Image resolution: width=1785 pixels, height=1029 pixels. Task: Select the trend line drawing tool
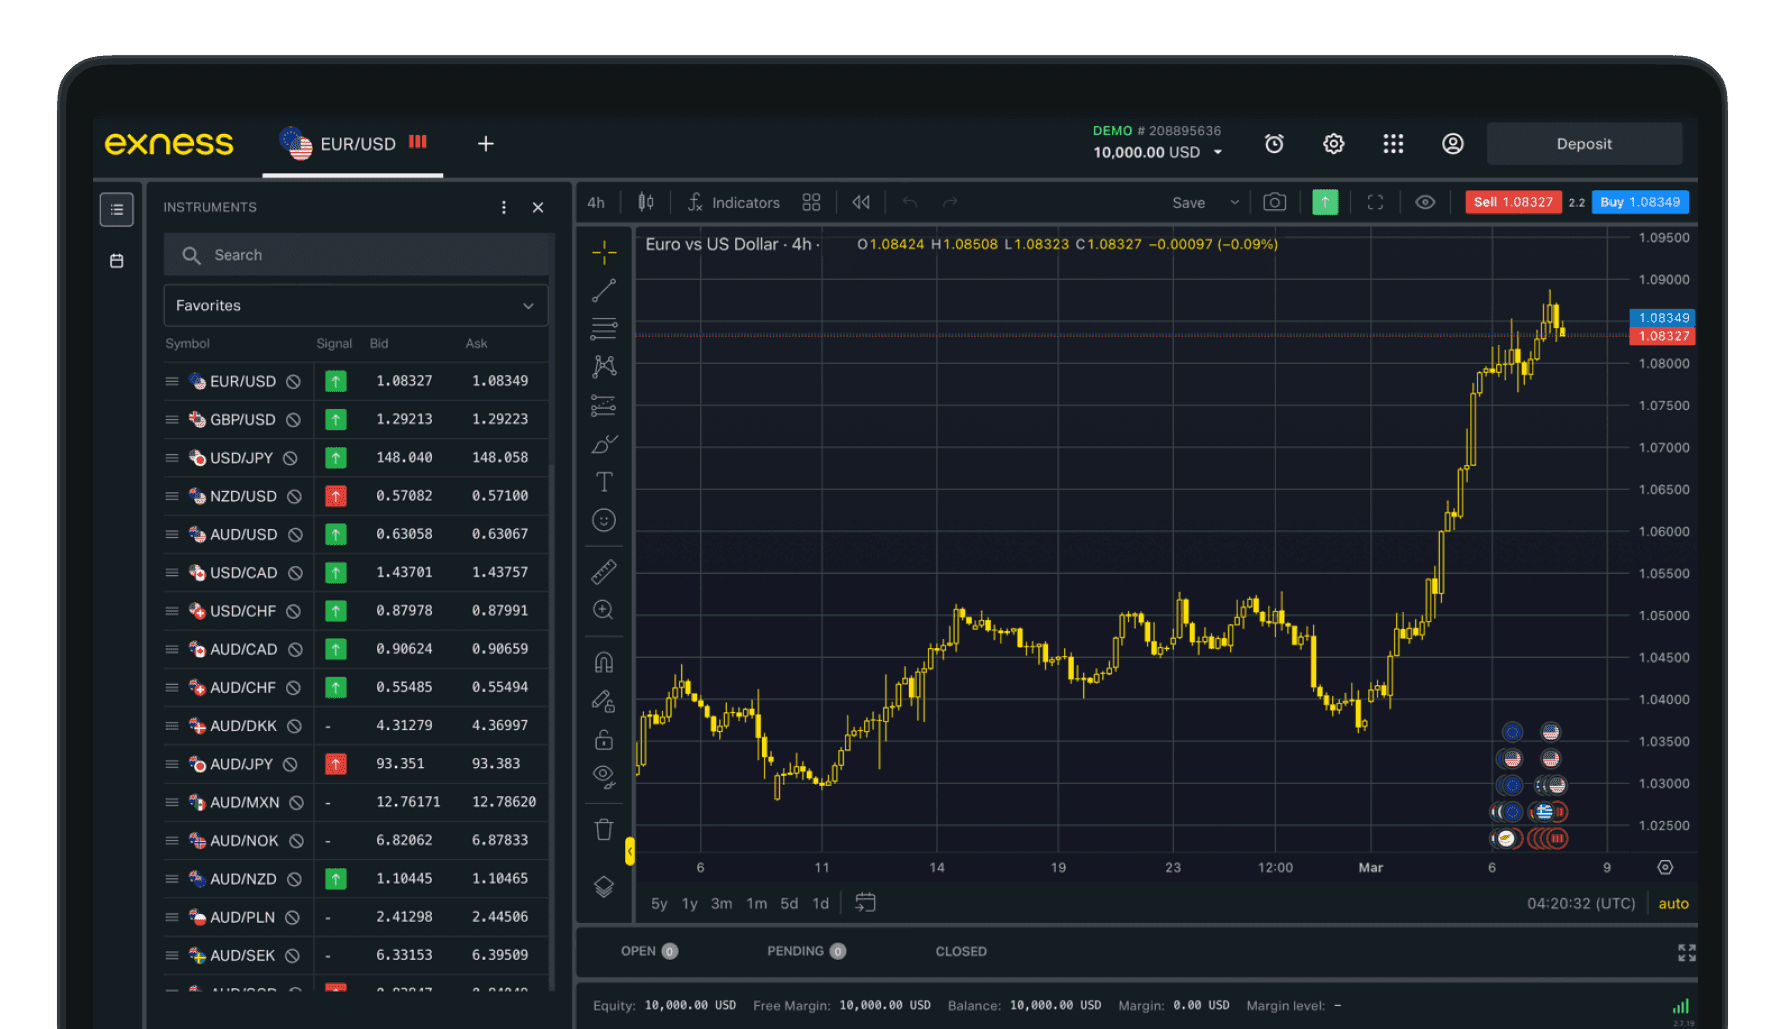[x=604, y=290]
